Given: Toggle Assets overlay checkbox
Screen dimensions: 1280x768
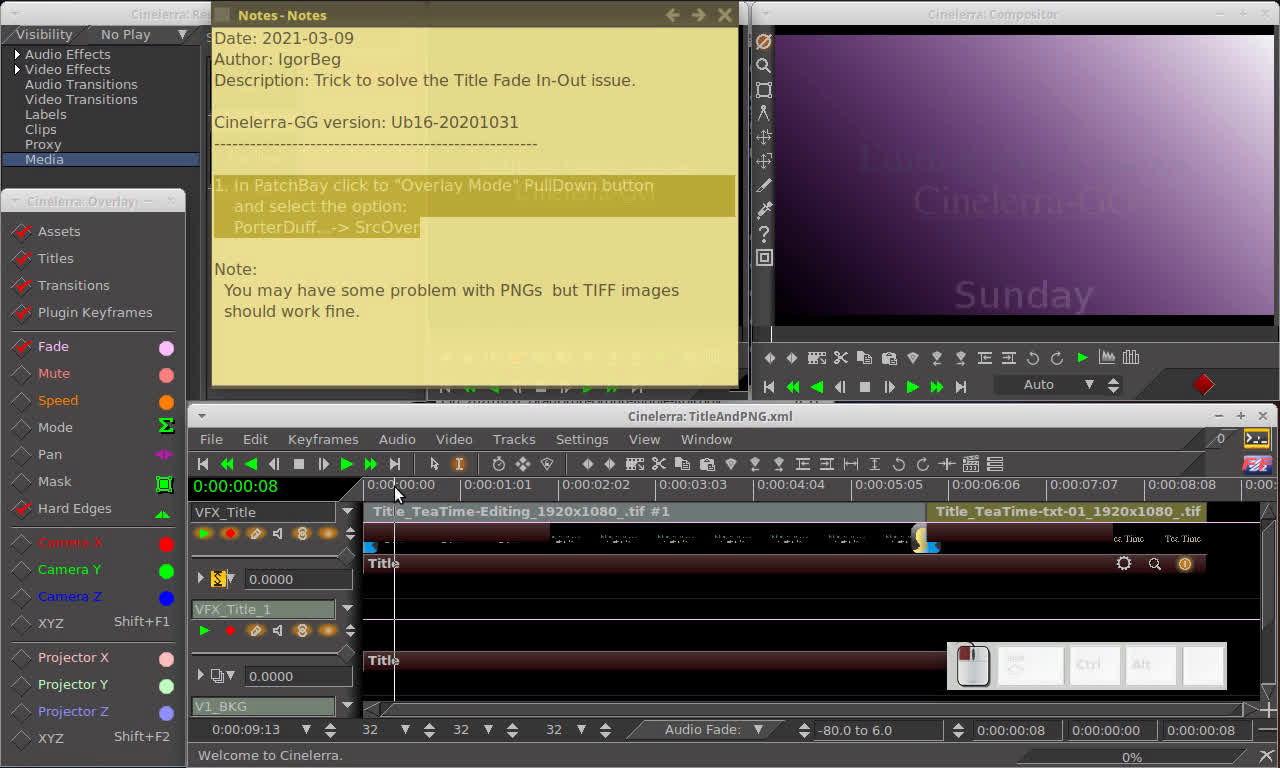Looking at the screenshot, I should tap(21, 232).
